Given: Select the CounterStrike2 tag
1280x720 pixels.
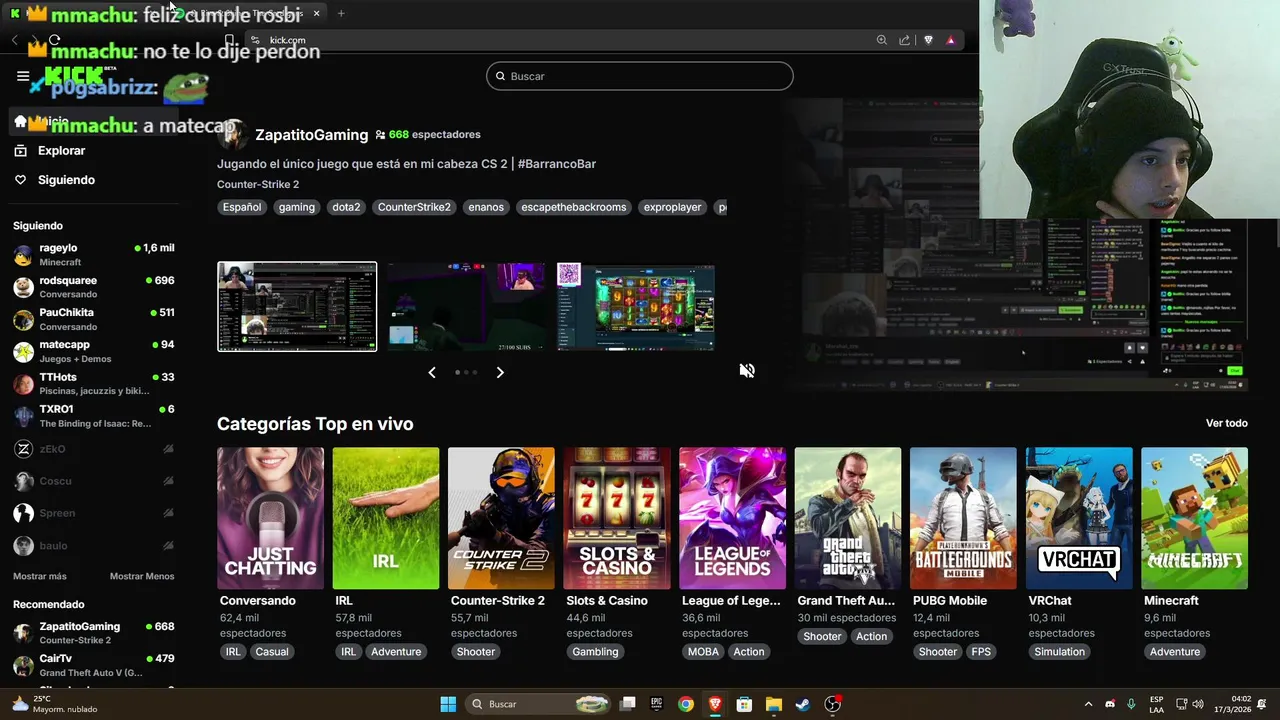Looking at the screenshot, I should (414, 207).
